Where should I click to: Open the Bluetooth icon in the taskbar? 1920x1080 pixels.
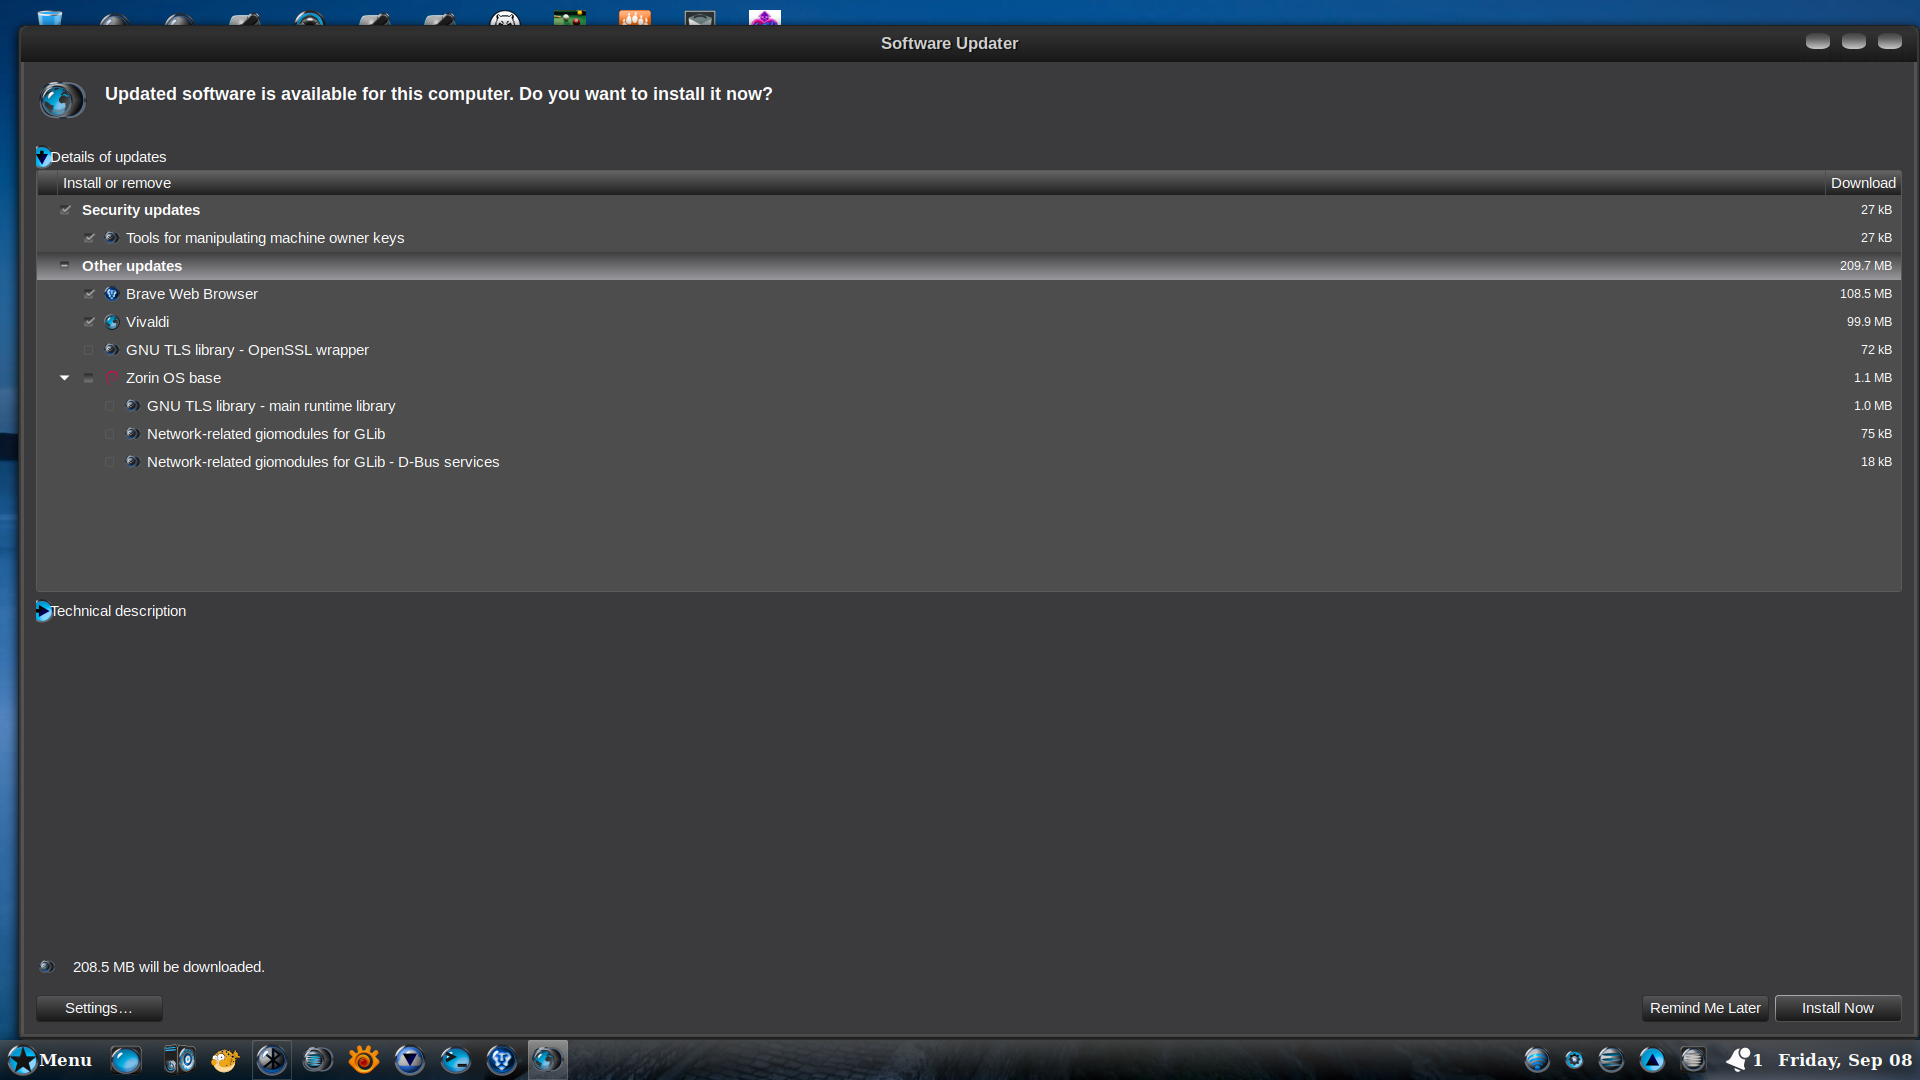(x=271, y=1060)
